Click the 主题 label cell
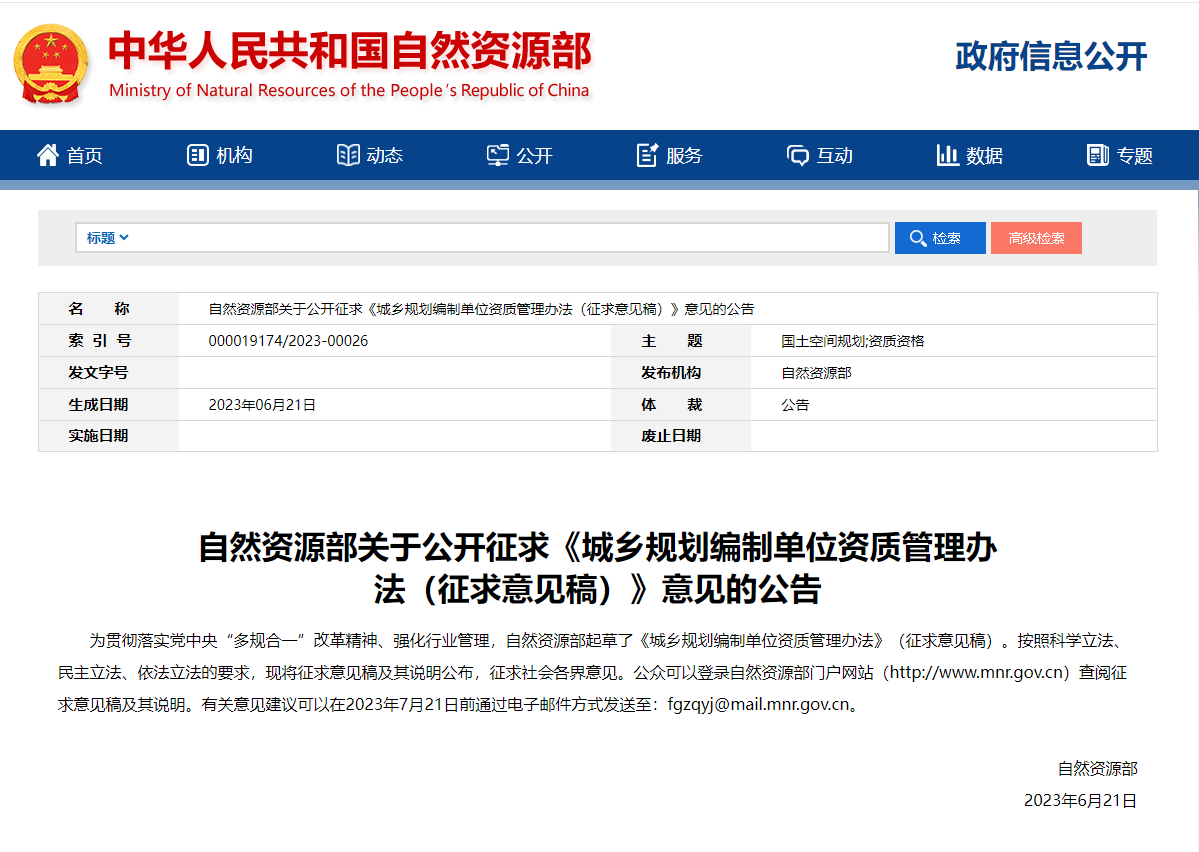Viewport: 1199px width, 852px height. click(681, 341)
